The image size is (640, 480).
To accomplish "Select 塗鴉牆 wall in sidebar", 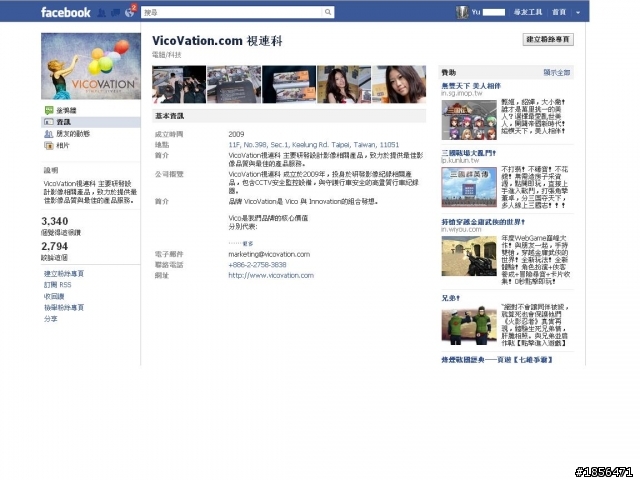I will click(66, 110).
